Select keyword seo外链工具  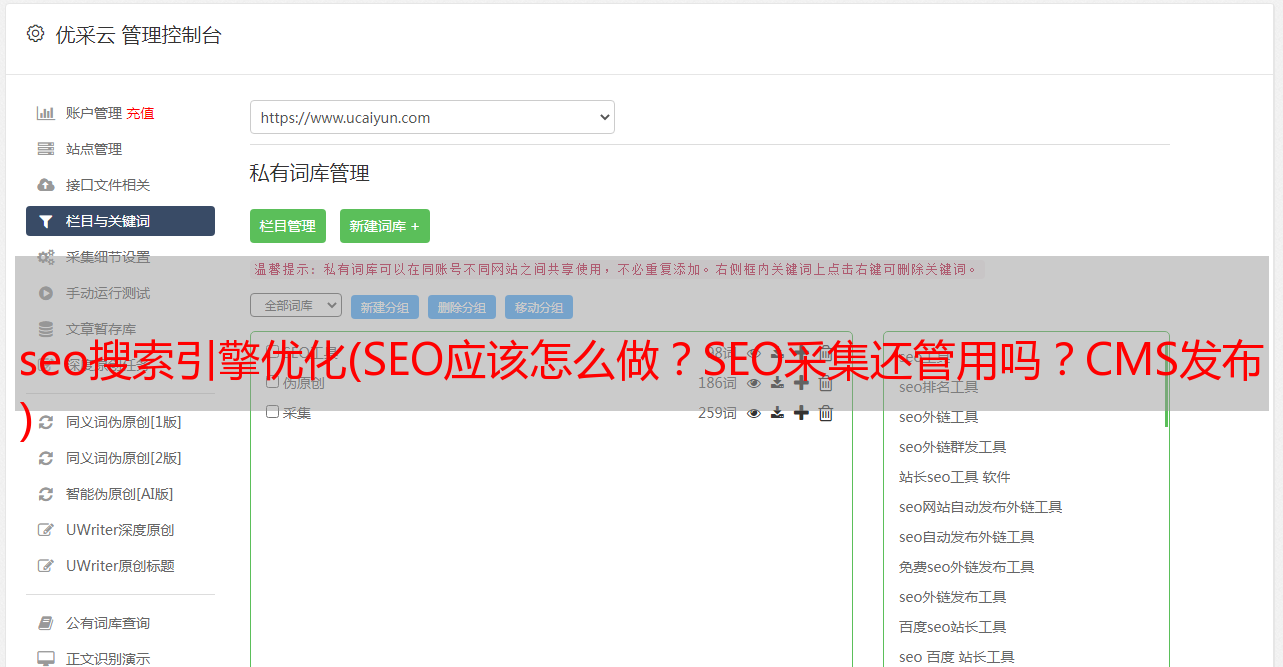[x=939, y=417]
